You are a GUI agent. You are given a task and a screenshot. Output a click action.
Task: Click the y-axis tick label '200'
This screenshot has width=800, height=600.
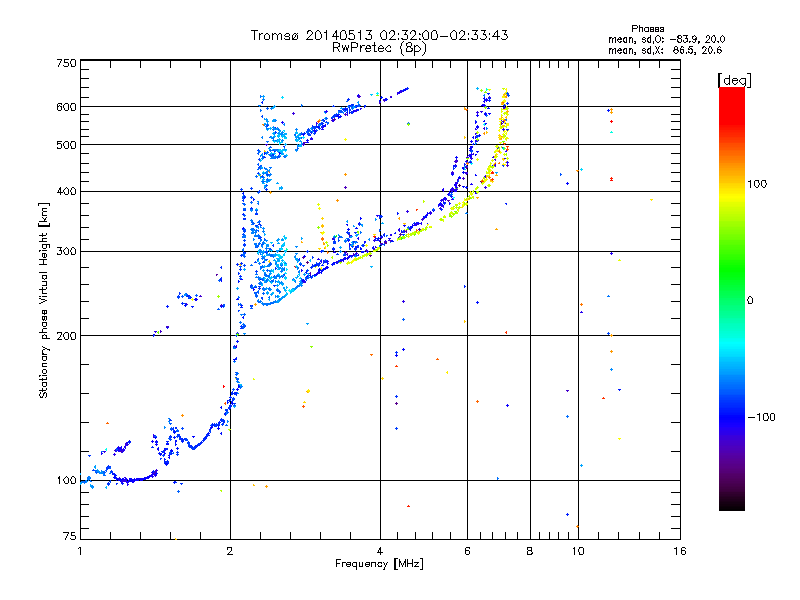[x=66, y=336]
